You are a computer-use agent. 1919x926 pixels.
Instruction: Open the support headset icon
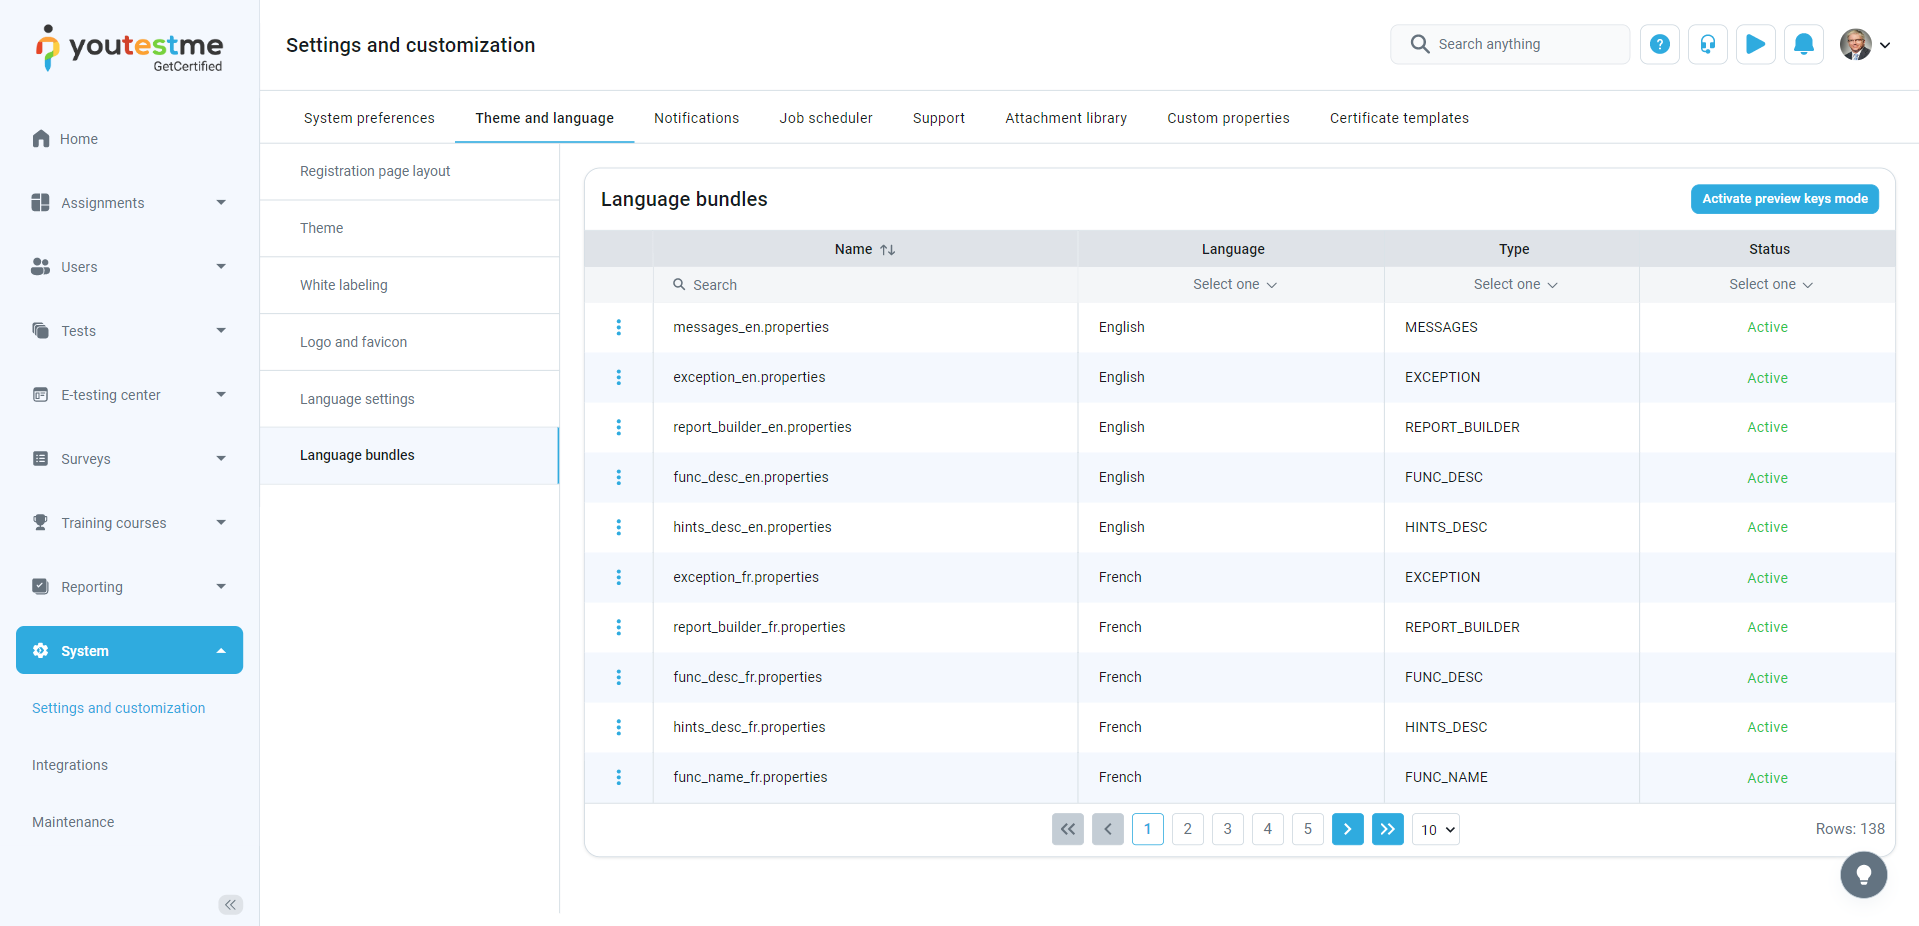1707,44
